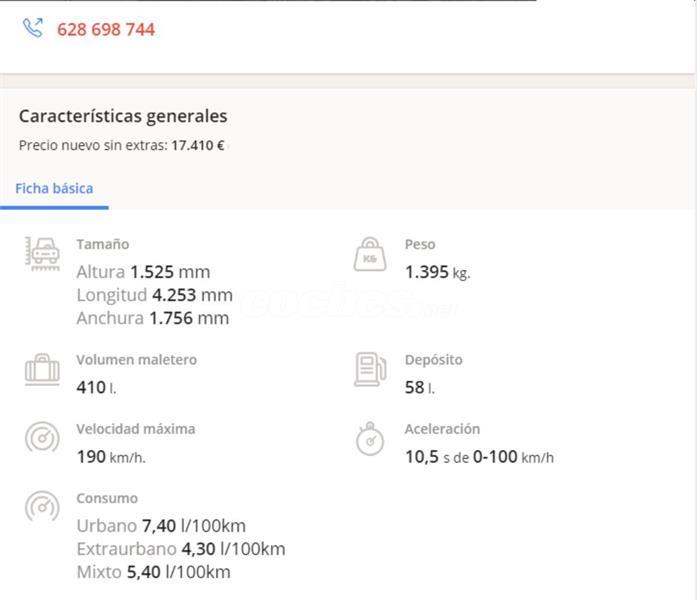Screen dimensions: 697x600
Task: Click the fuel pump icon beside Depósito
Action: [369, 369]
